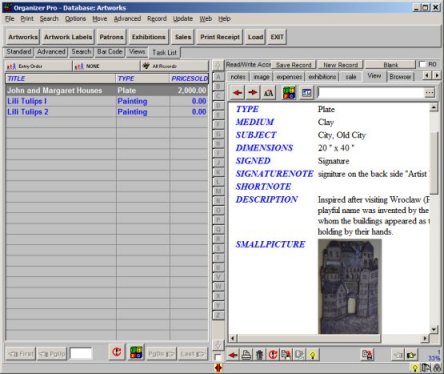Screen dimensions: 444x374
Task: Click the printer icon in bottom toolbar
Action: pos(246,355)
